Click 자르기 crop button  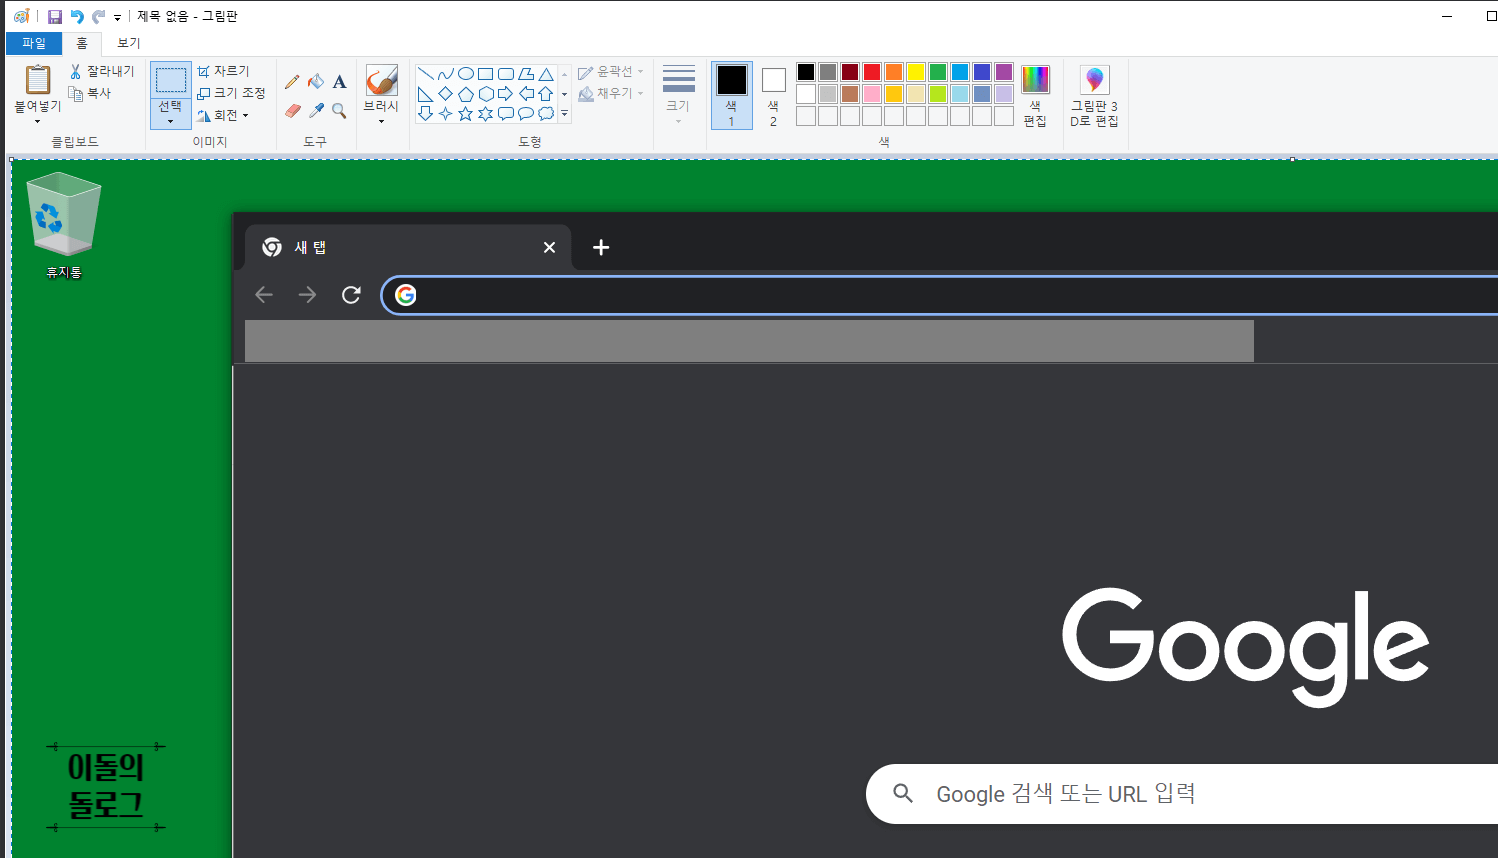[223, 71]
